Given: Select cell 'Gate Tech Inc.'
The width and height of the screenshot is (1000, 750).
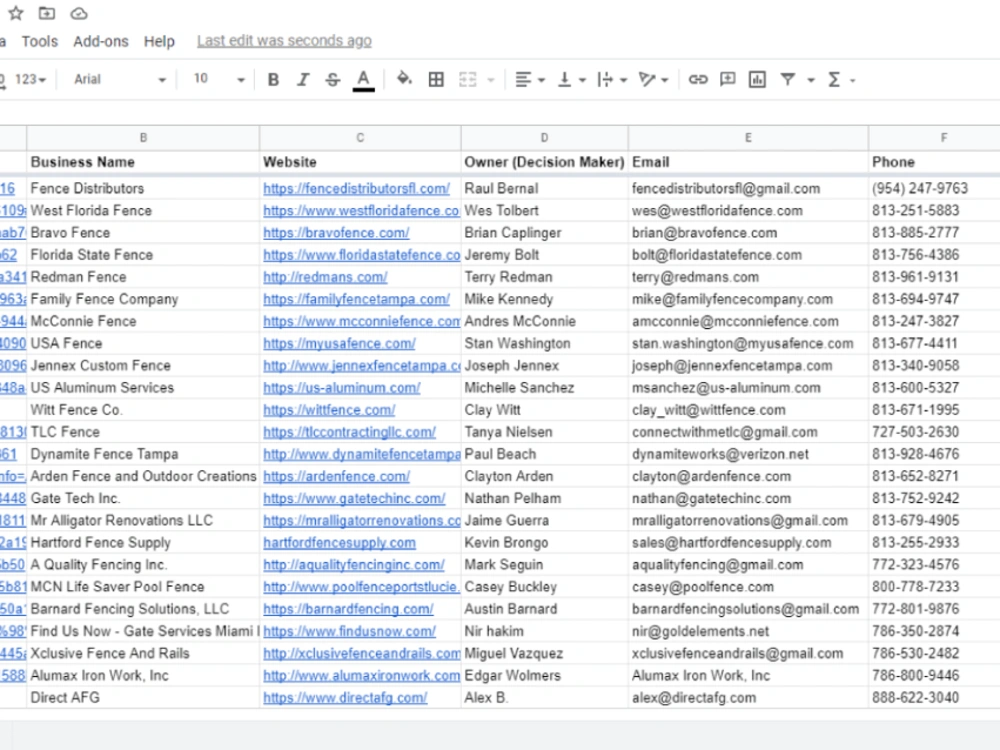Looking at the screenshot, I should [143, 498].
